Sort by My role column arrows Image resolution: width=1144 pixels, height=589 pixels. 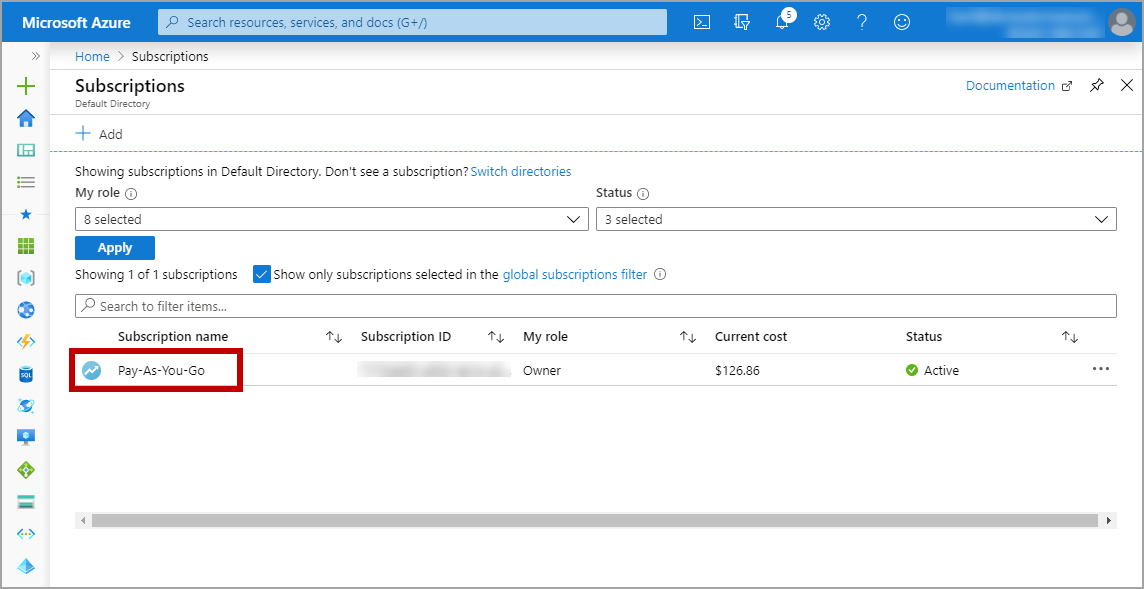[x=688, y=337]
